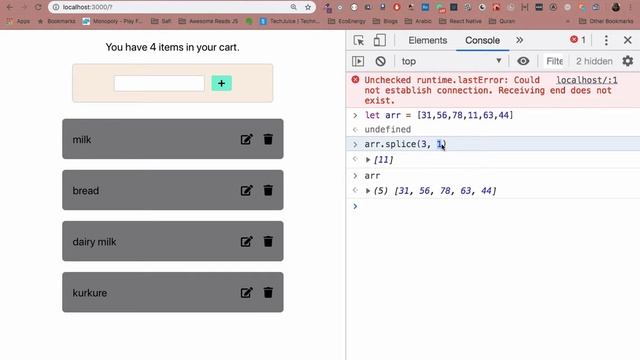Click the let arr declaration line
The height and width of the screenshot is (360, 640).
439,115
